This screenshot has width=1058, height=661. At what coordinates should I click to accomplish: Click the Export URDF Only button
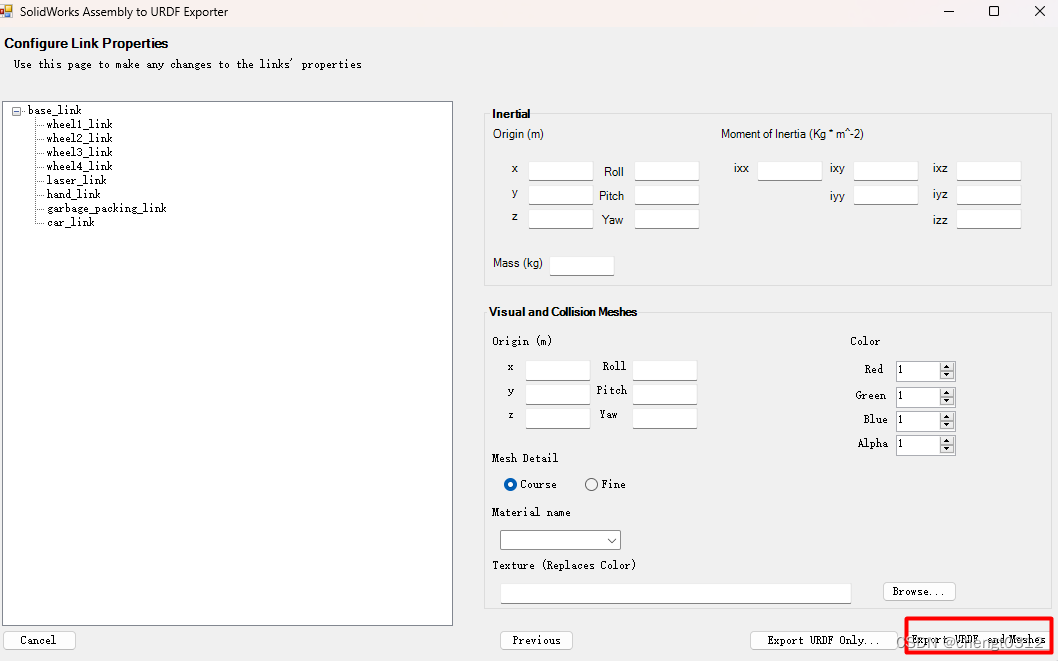pos(824,640)
